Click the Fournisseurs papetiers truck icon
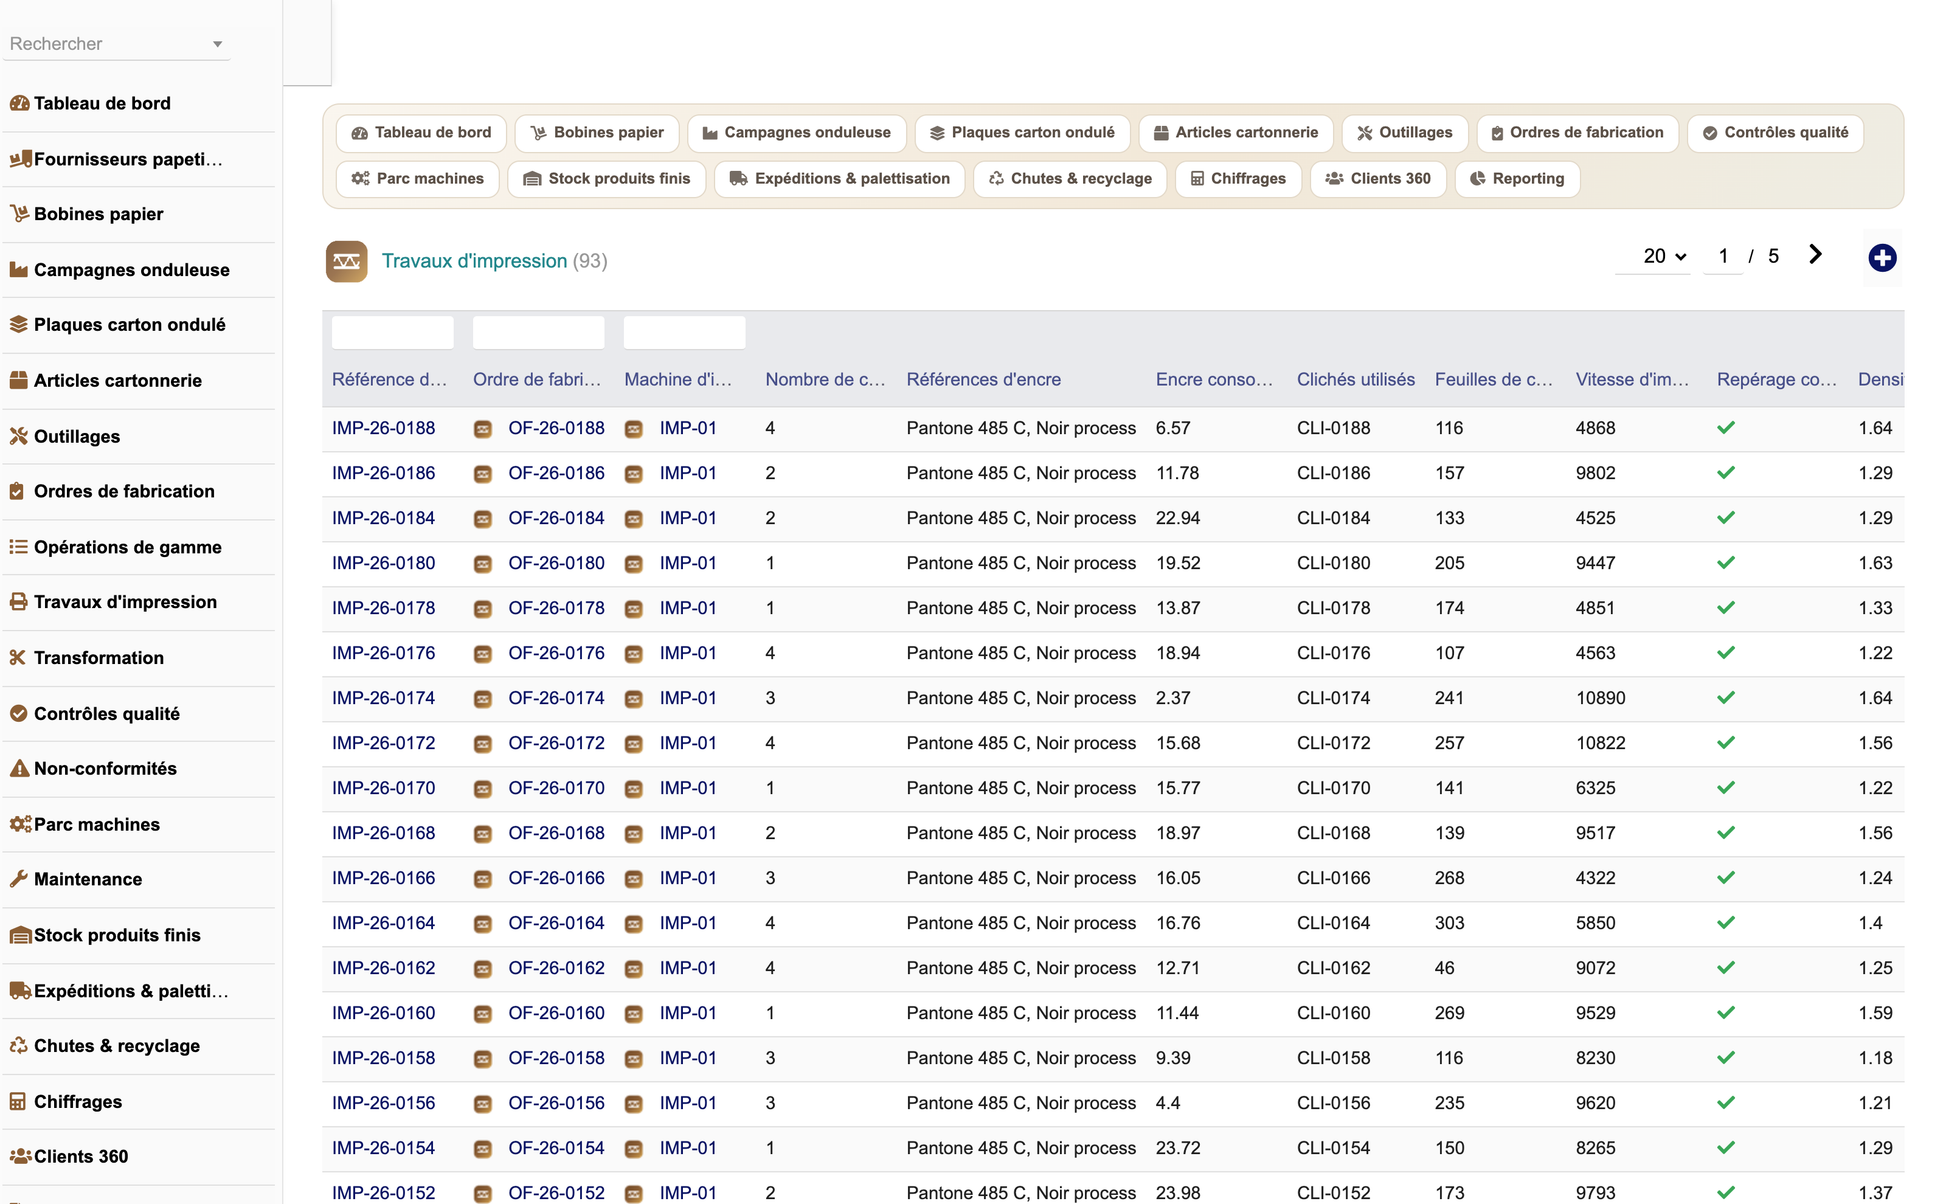This screenshot has width=1946, height=1204. pyautogui.click(x=19, y=159)
